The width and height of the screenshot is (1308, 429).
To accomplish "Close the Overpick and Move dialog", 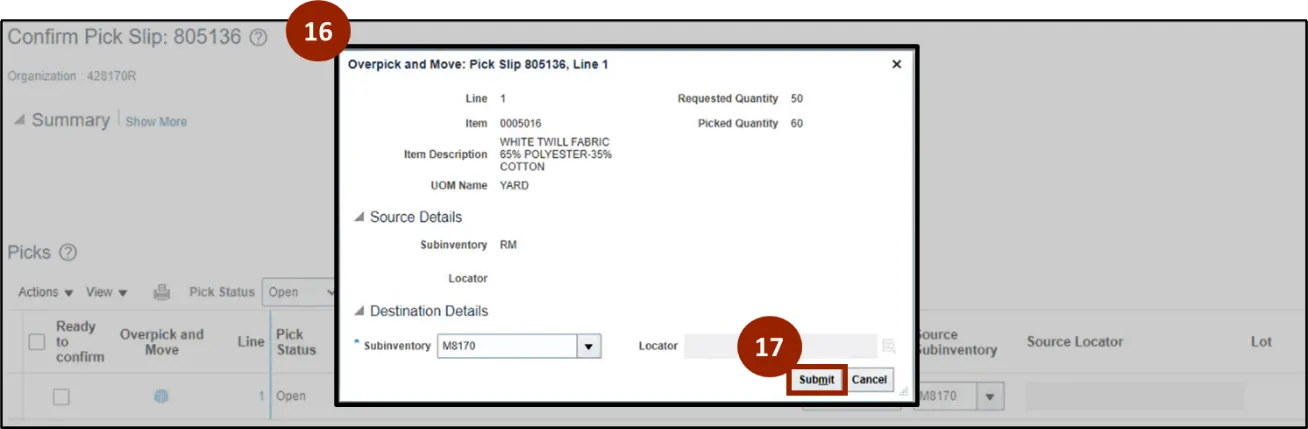I will tap(896, 64).
